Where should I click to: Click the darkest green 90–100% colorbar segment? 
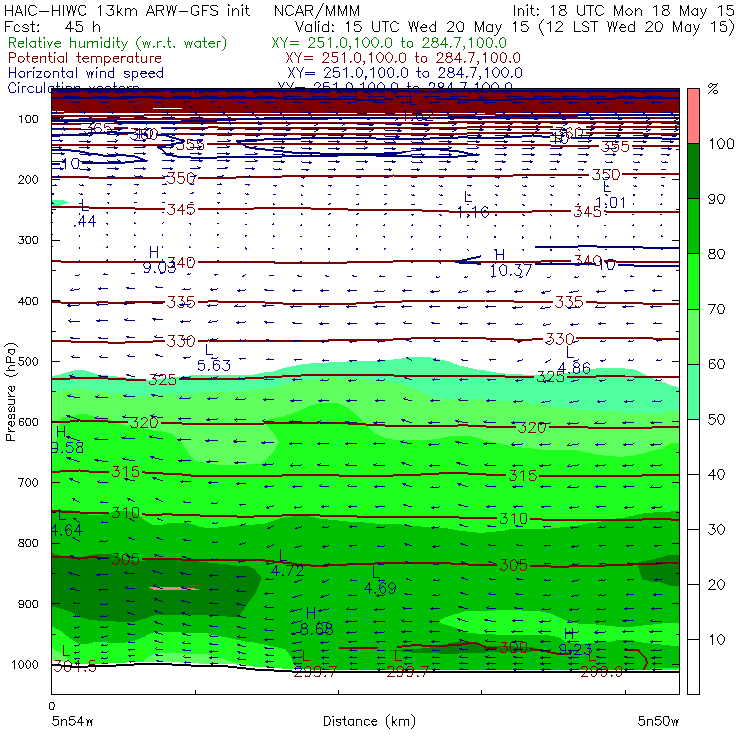click(693, 171)
